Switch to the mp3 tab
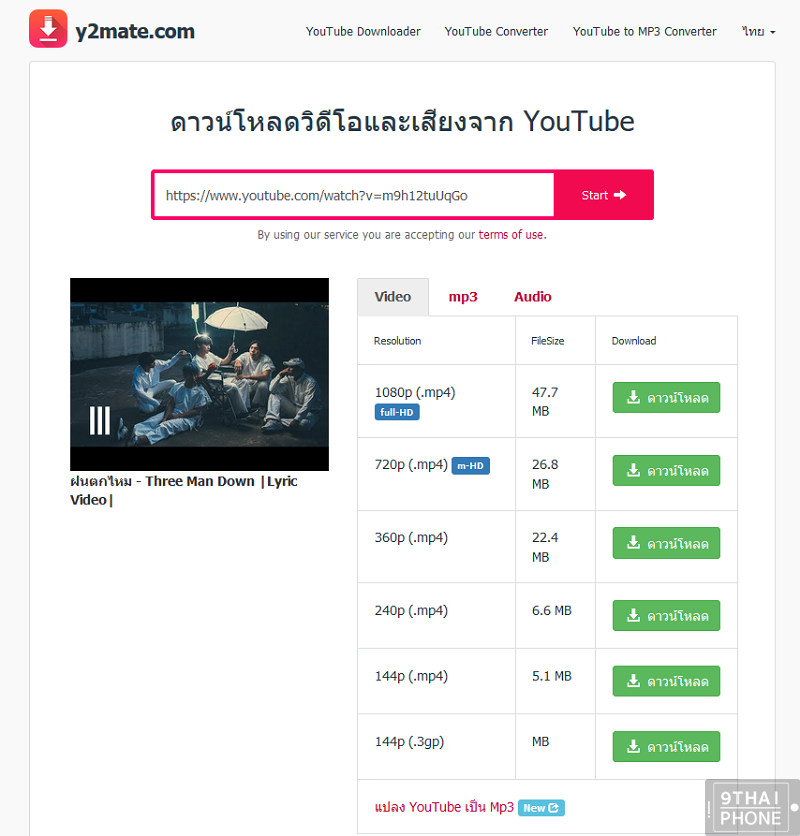800x836 pixels. (463, 297)
